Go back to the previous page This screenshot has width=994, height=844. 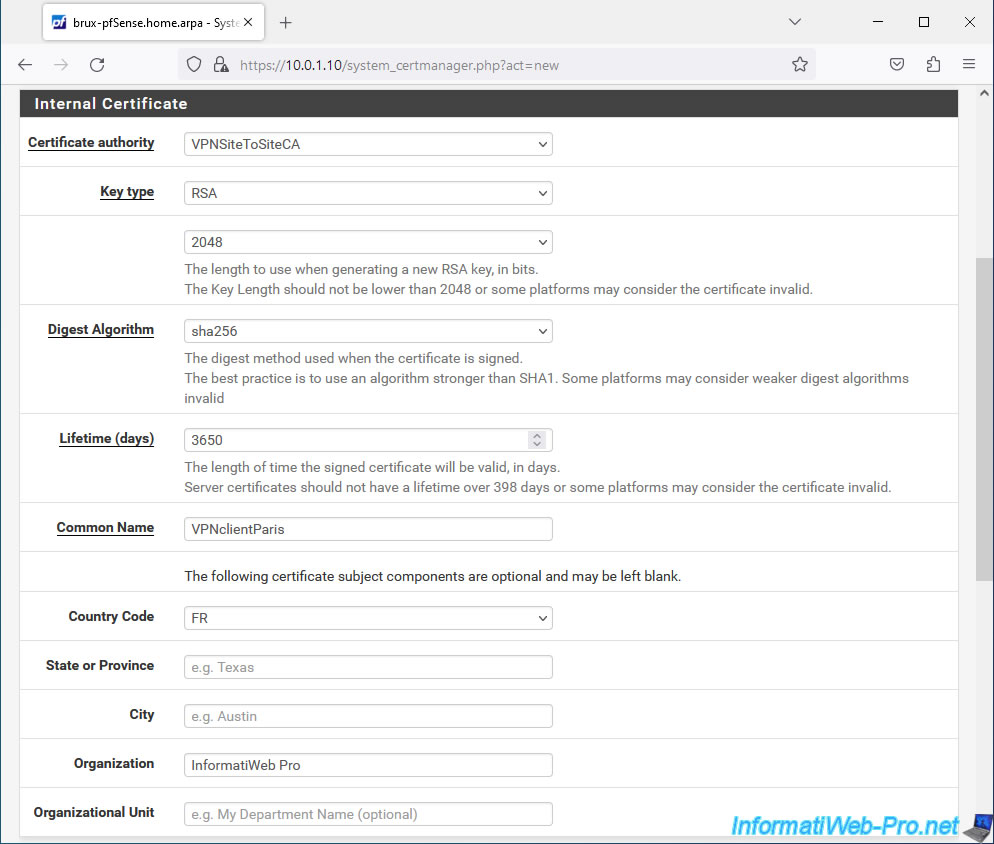tap(25, 65)
